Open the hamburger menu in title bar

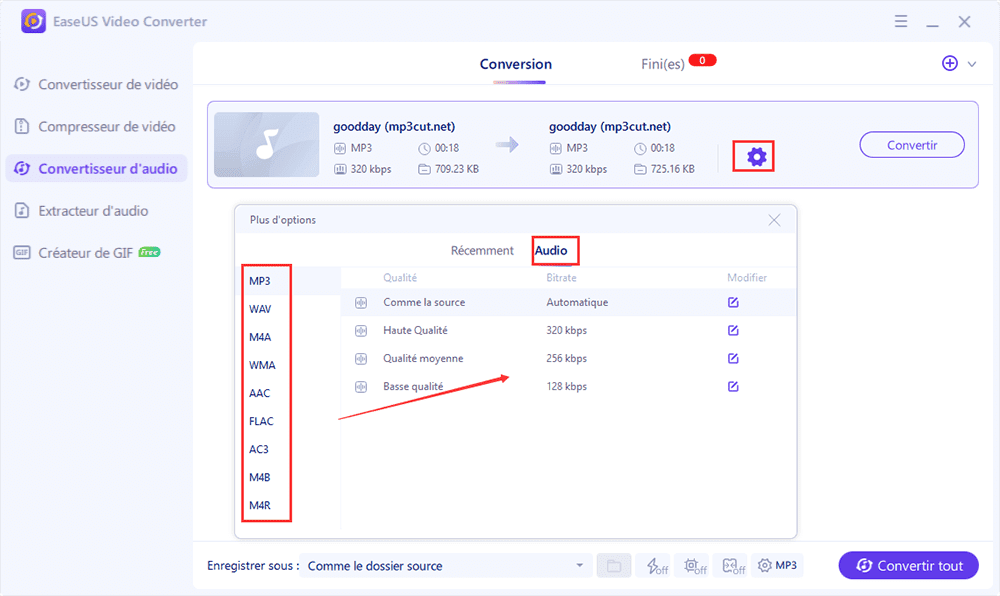point(900,21)
